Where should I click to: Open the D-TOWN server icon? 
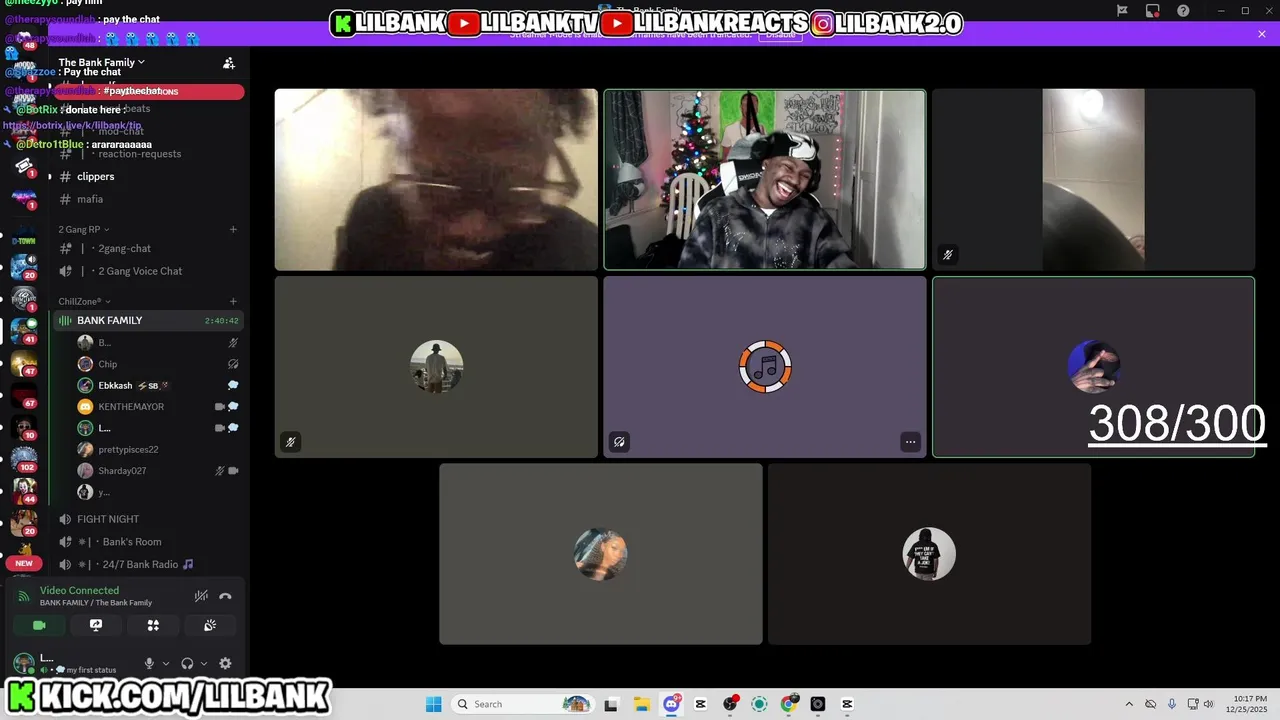coord(24,236)
